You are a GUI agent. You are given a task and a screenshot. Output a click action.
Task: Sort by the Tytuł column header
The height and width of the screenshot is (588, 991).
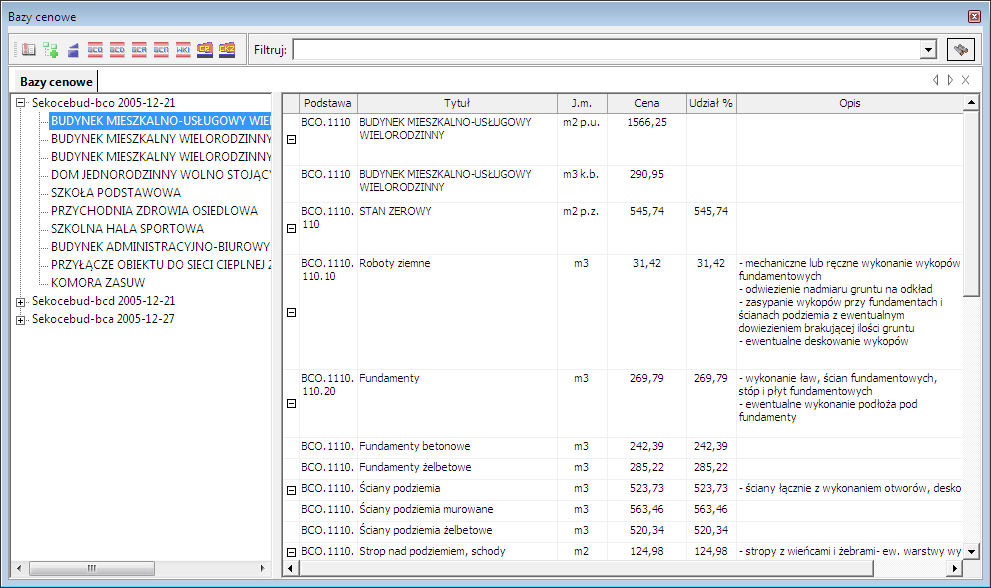tap(457, 103)
